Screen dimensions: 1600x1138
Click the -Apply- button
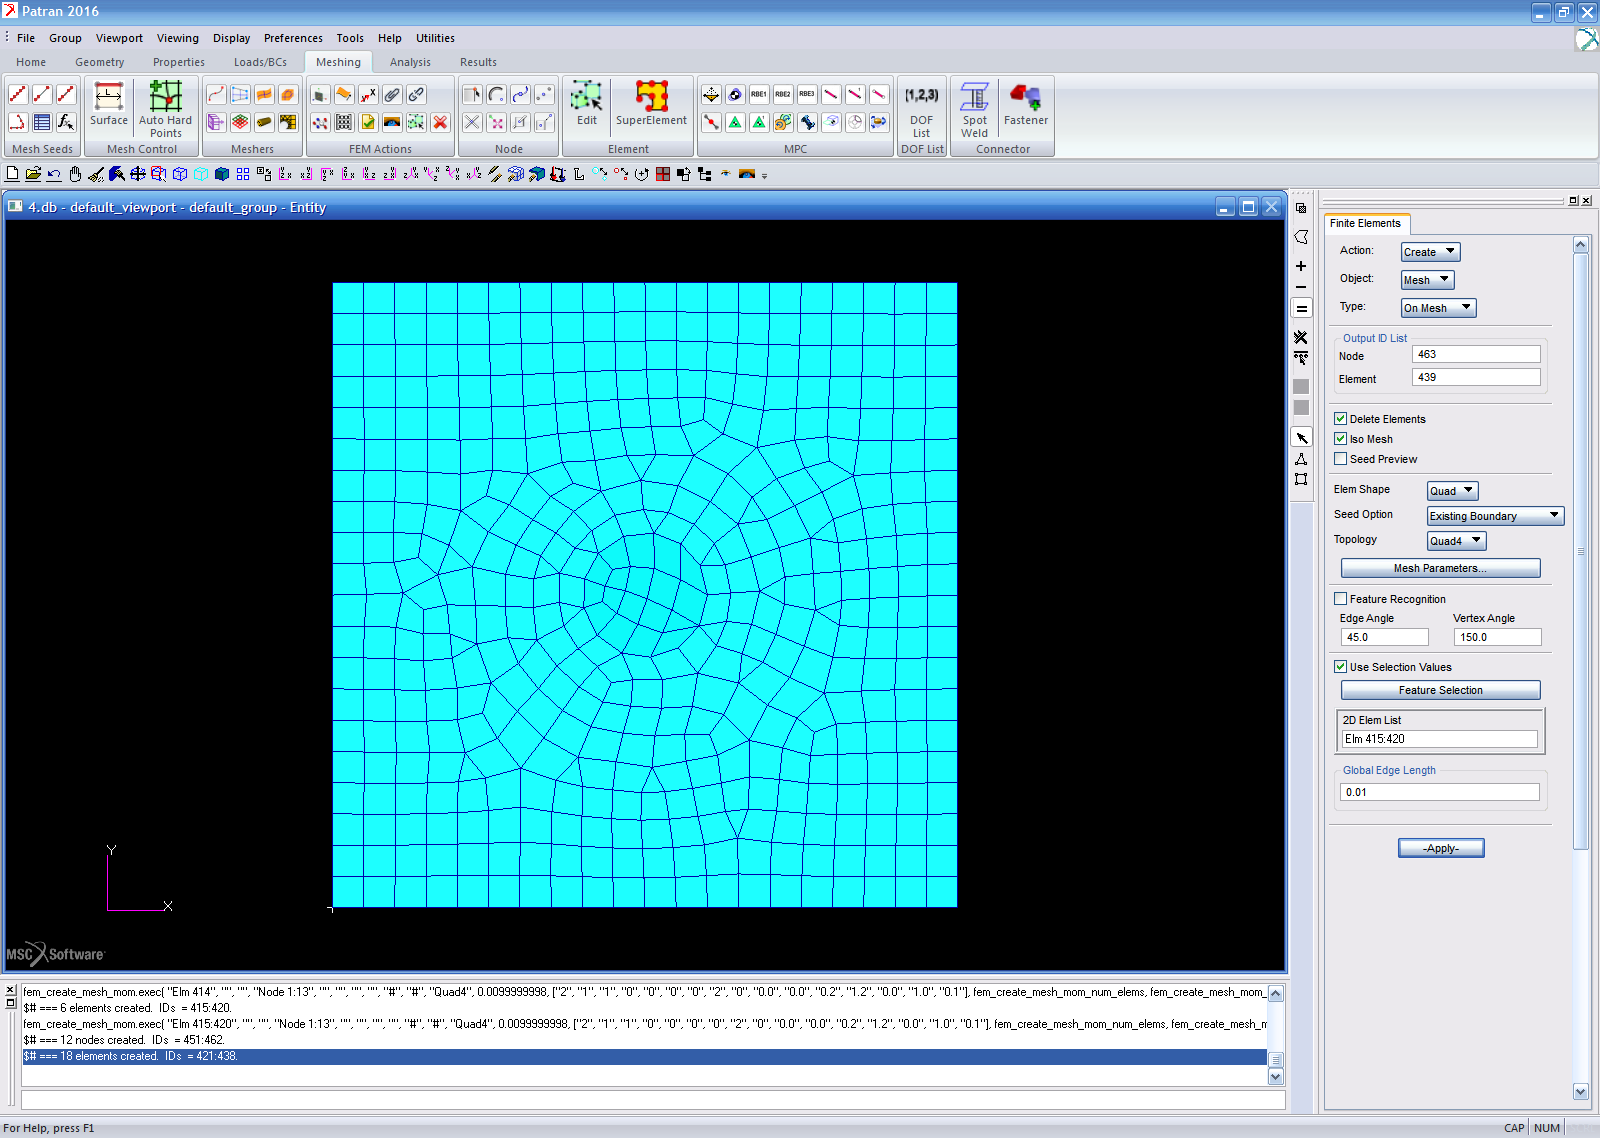click(1441, 848)
